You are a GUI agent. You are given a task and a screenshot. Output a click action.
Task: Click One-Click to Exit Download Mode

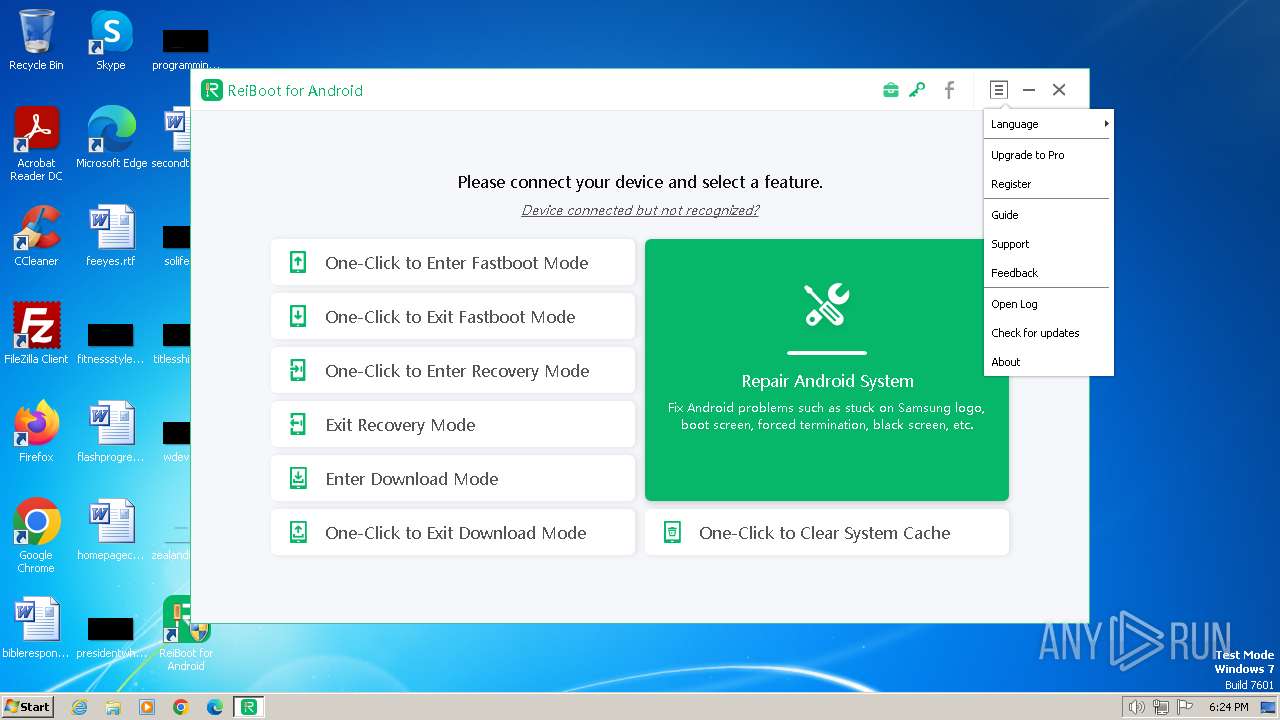pos(453,533)
